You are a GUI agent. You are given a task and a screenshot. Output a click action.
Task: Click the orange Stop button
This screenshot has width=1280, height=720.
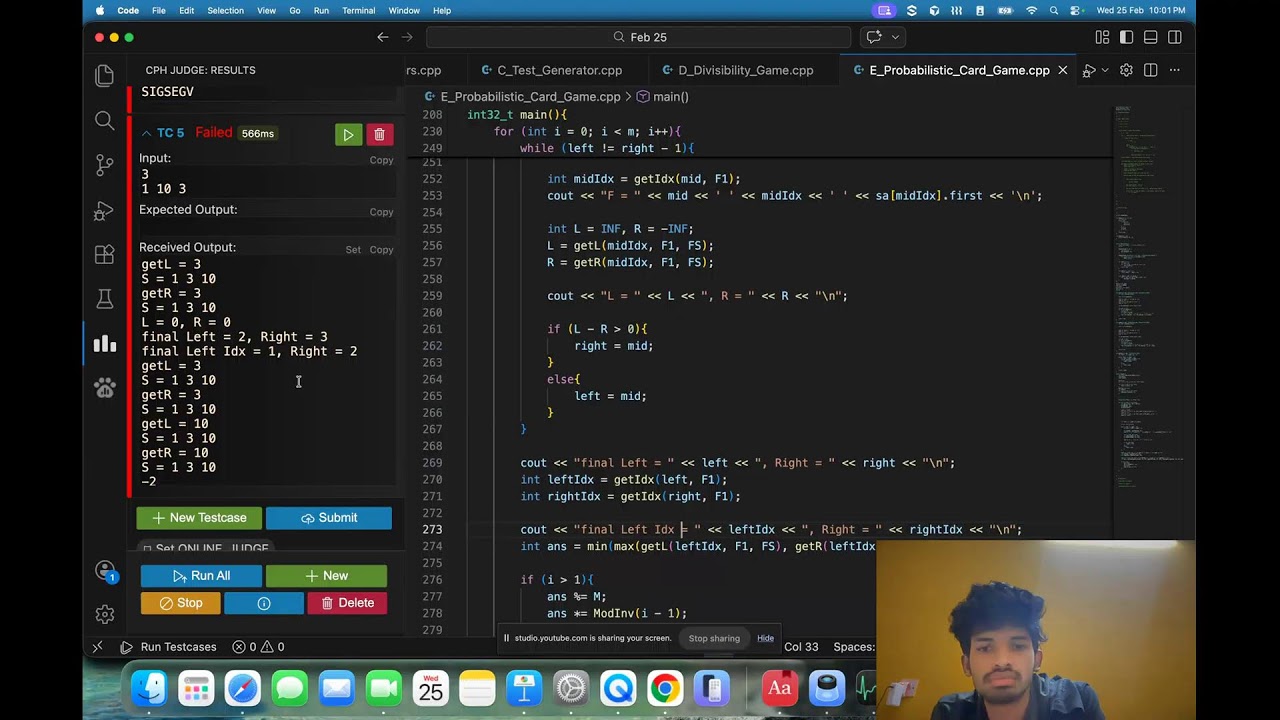click(180, 603)
